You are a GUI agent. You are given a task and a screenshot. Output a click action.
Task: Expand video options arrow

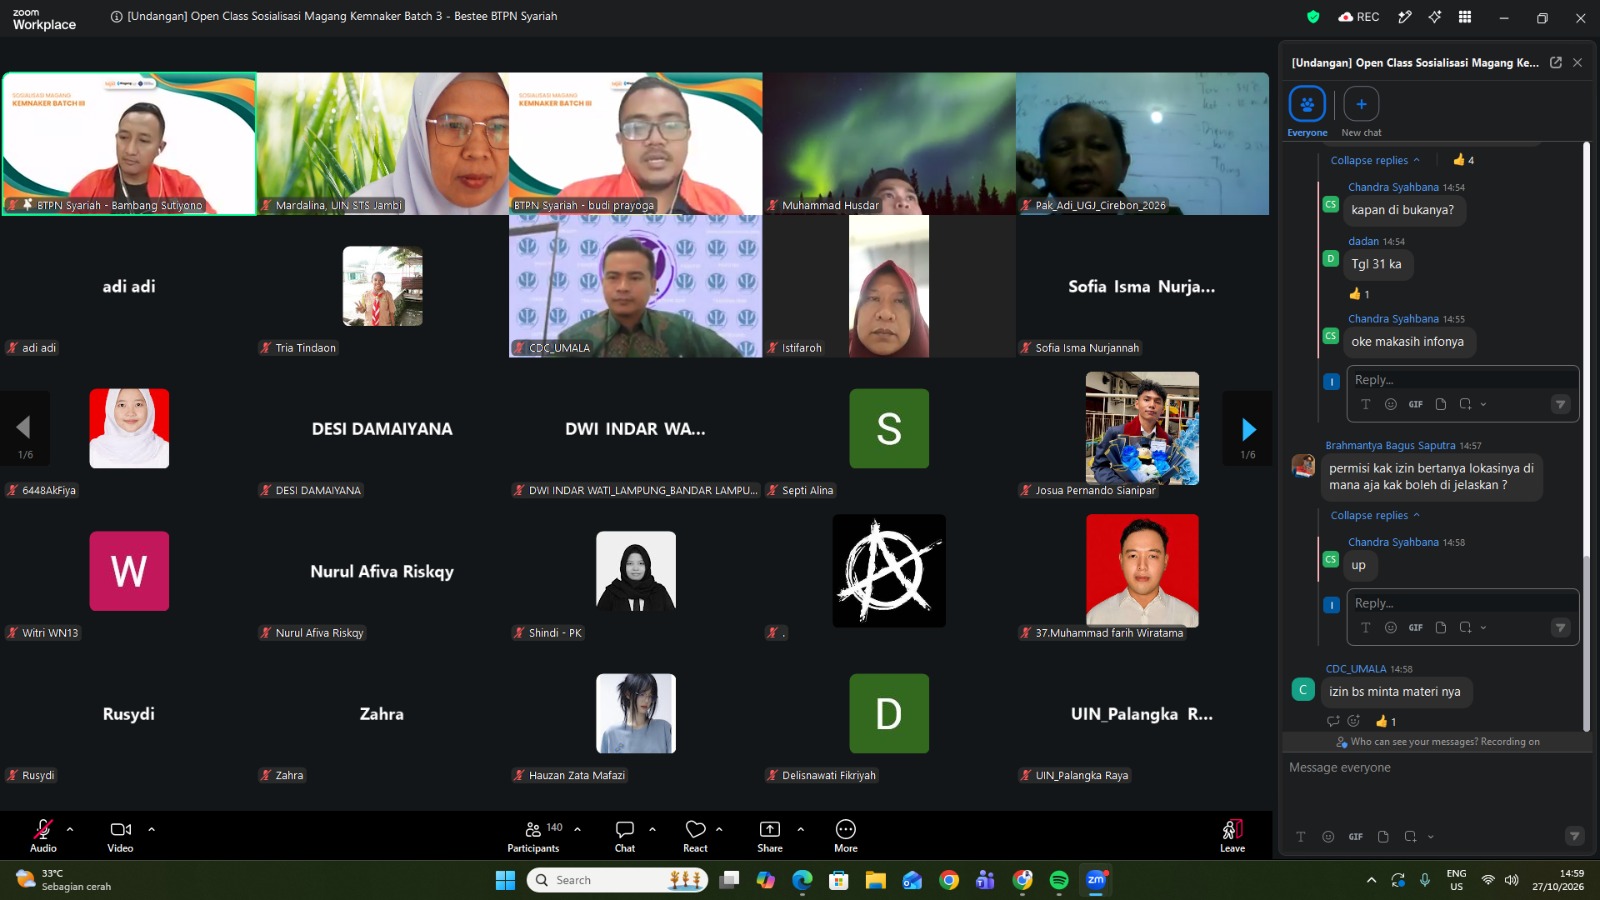(x=152, y=829)
